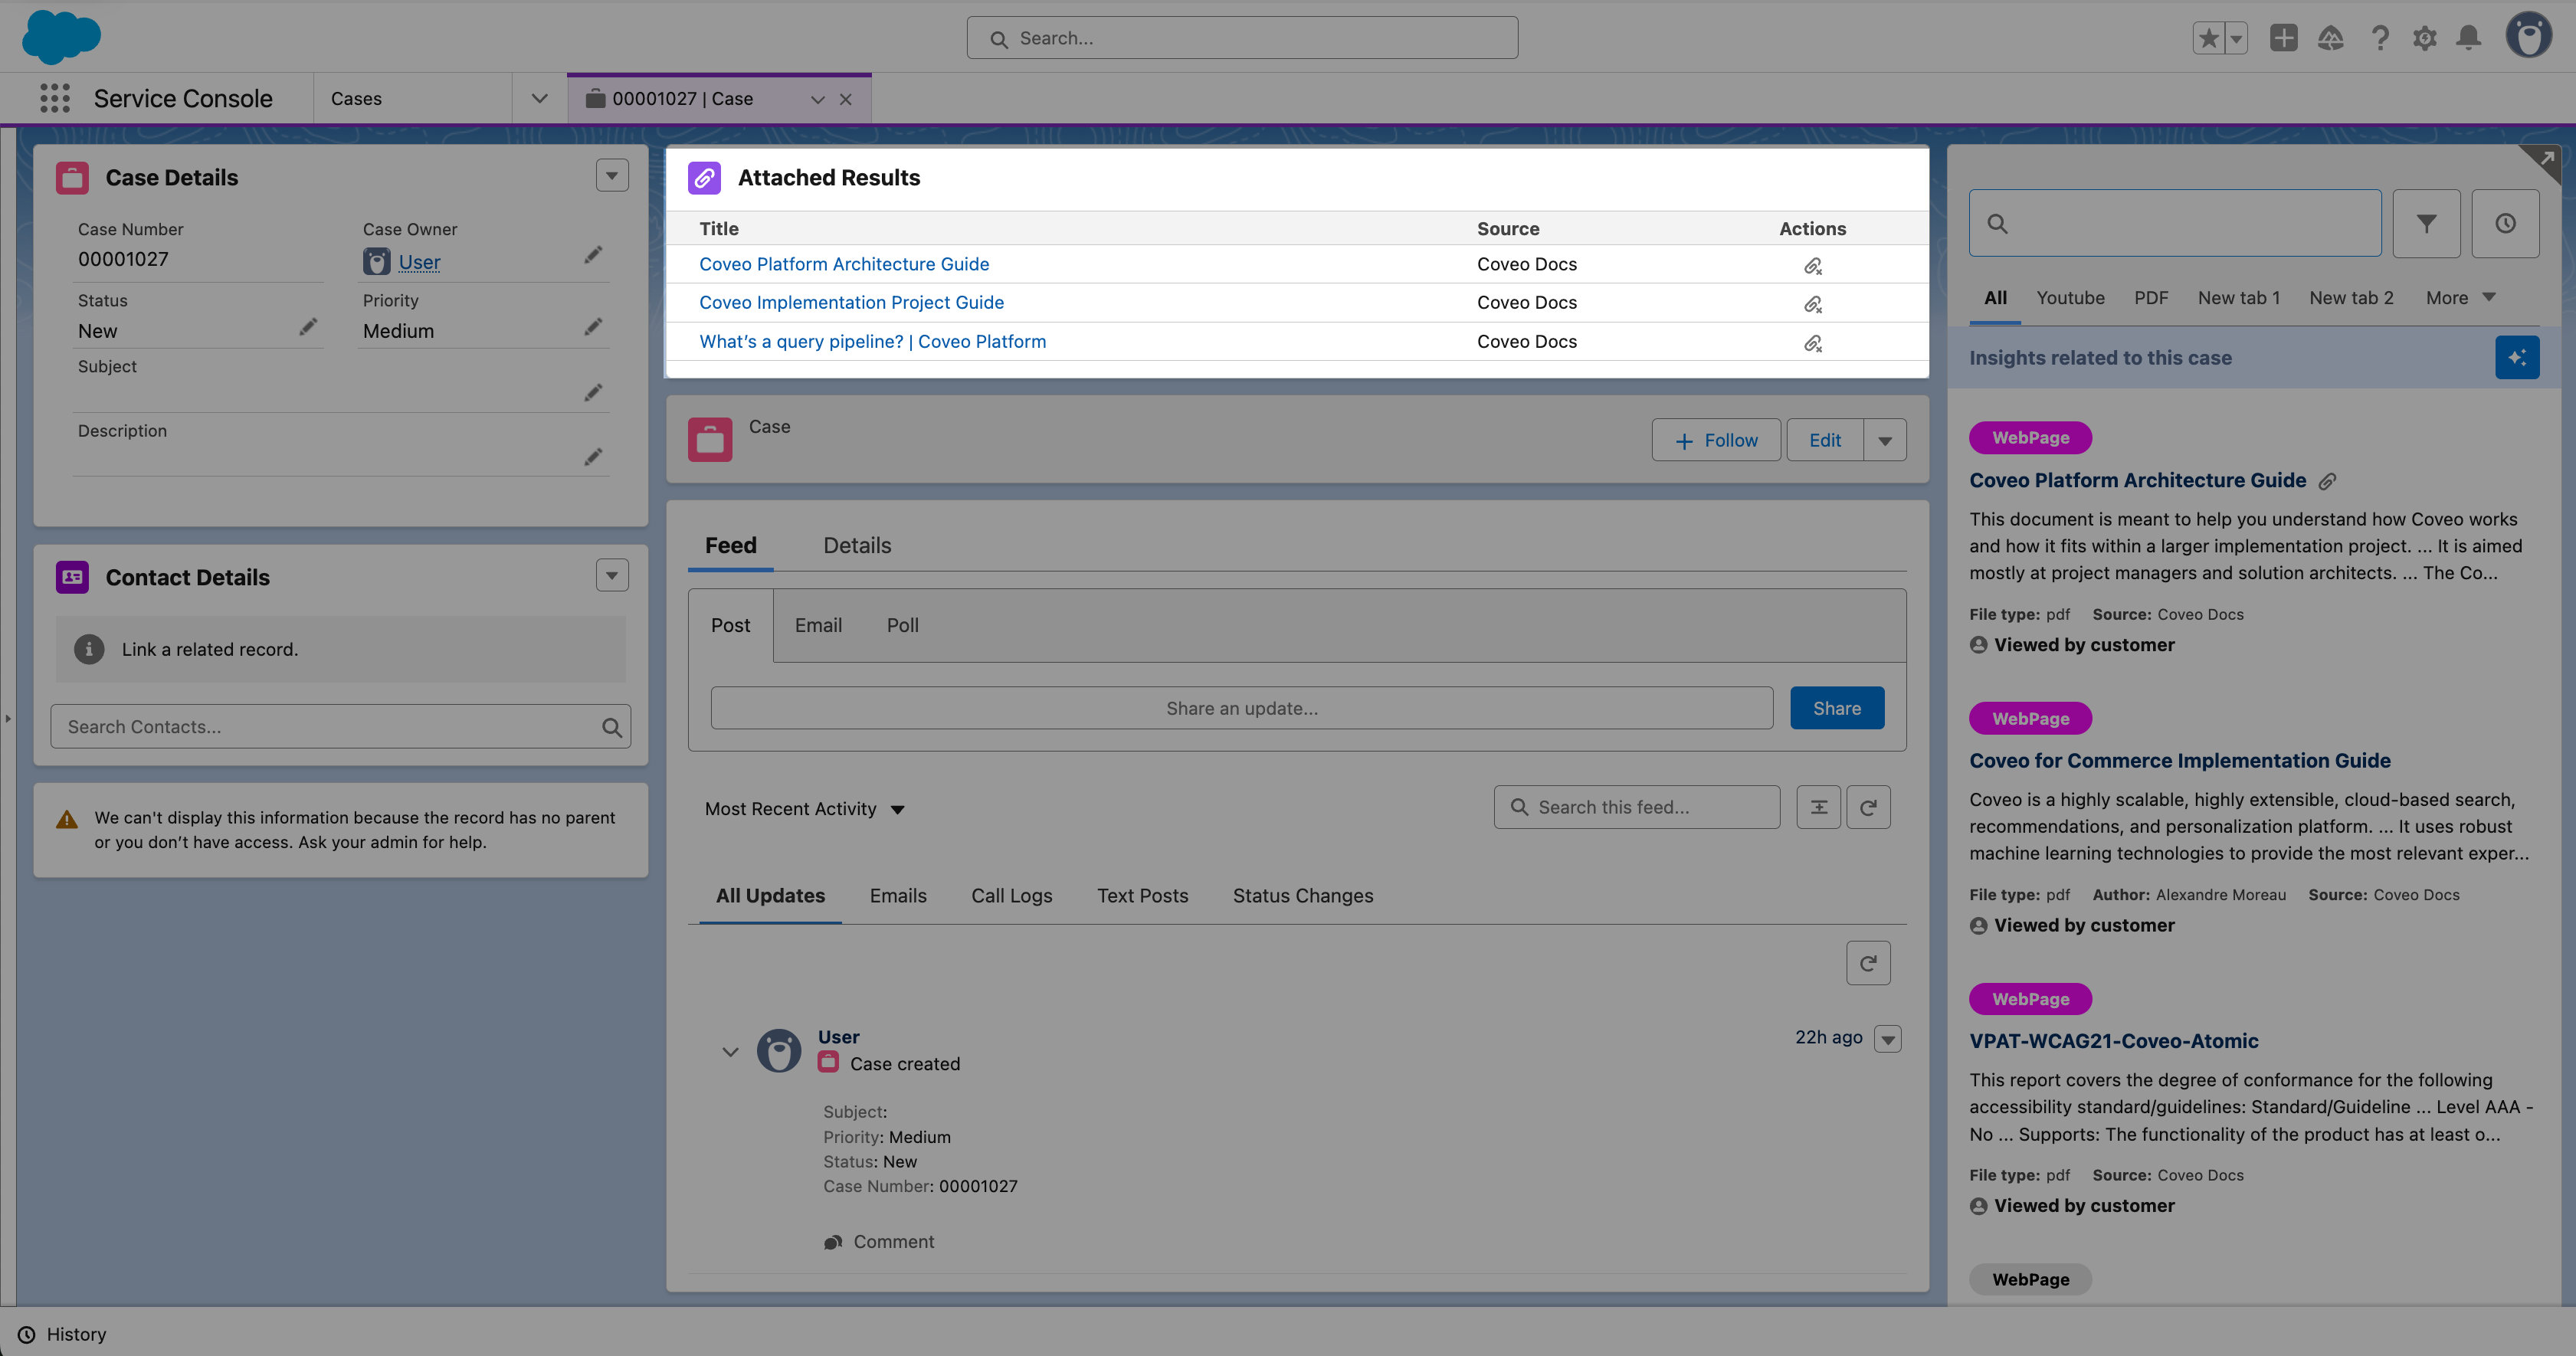The image size is (2576, 1356).
Task: Refresh the case feed with the refresh icon
Action: click(1868, 807)
